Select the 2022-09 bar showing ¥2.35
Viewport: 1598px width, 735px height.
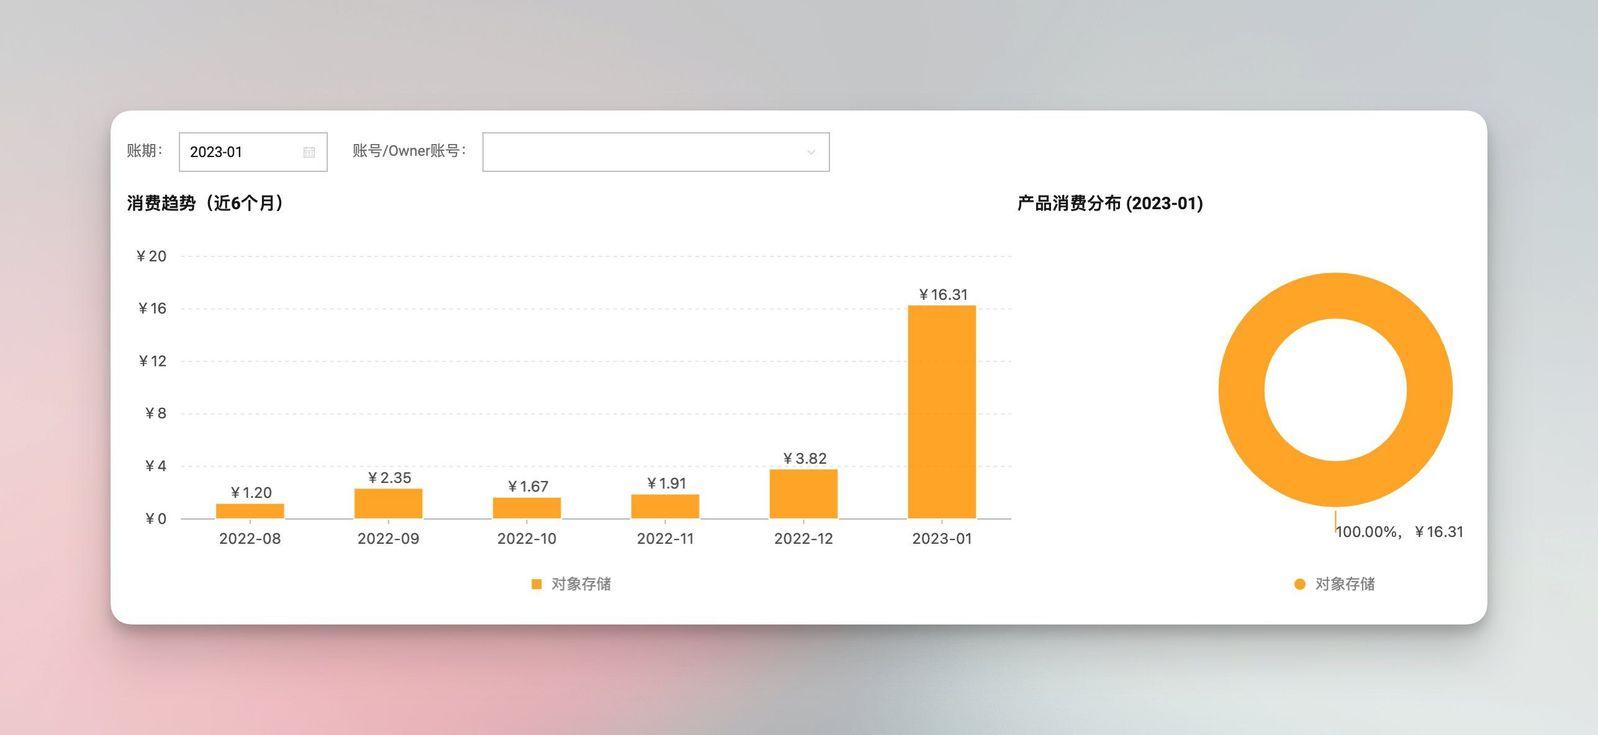(x=388, y=504)
